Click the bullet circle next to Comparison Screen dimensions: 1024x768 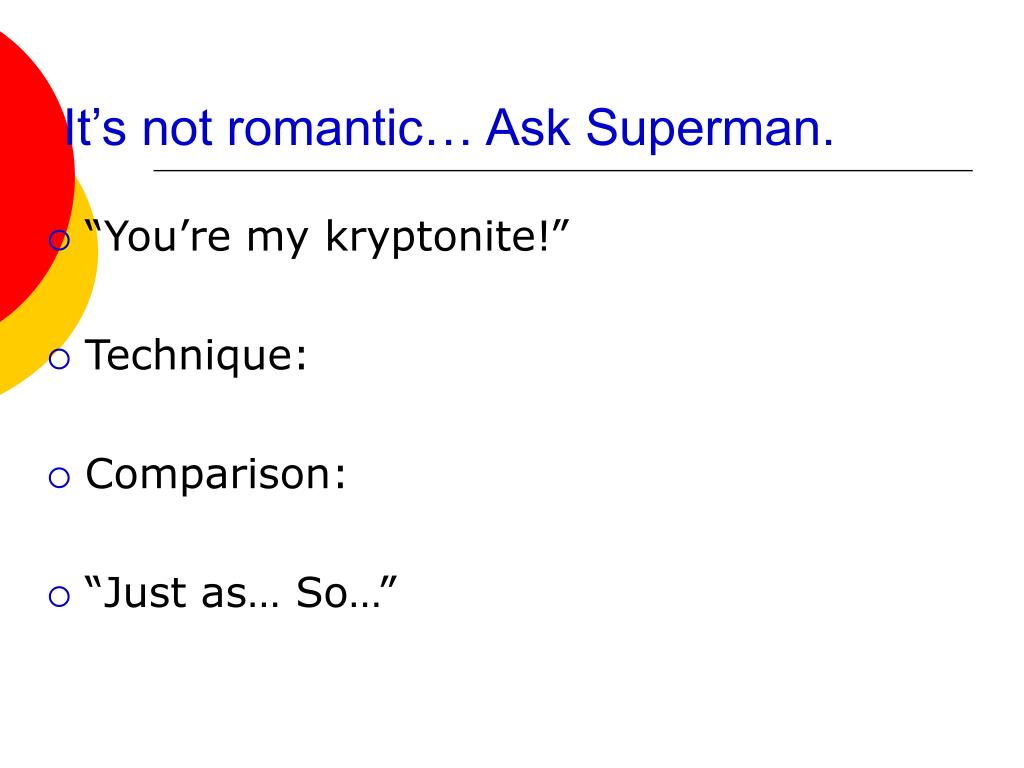pyautogui.click(x=59, y=477)
